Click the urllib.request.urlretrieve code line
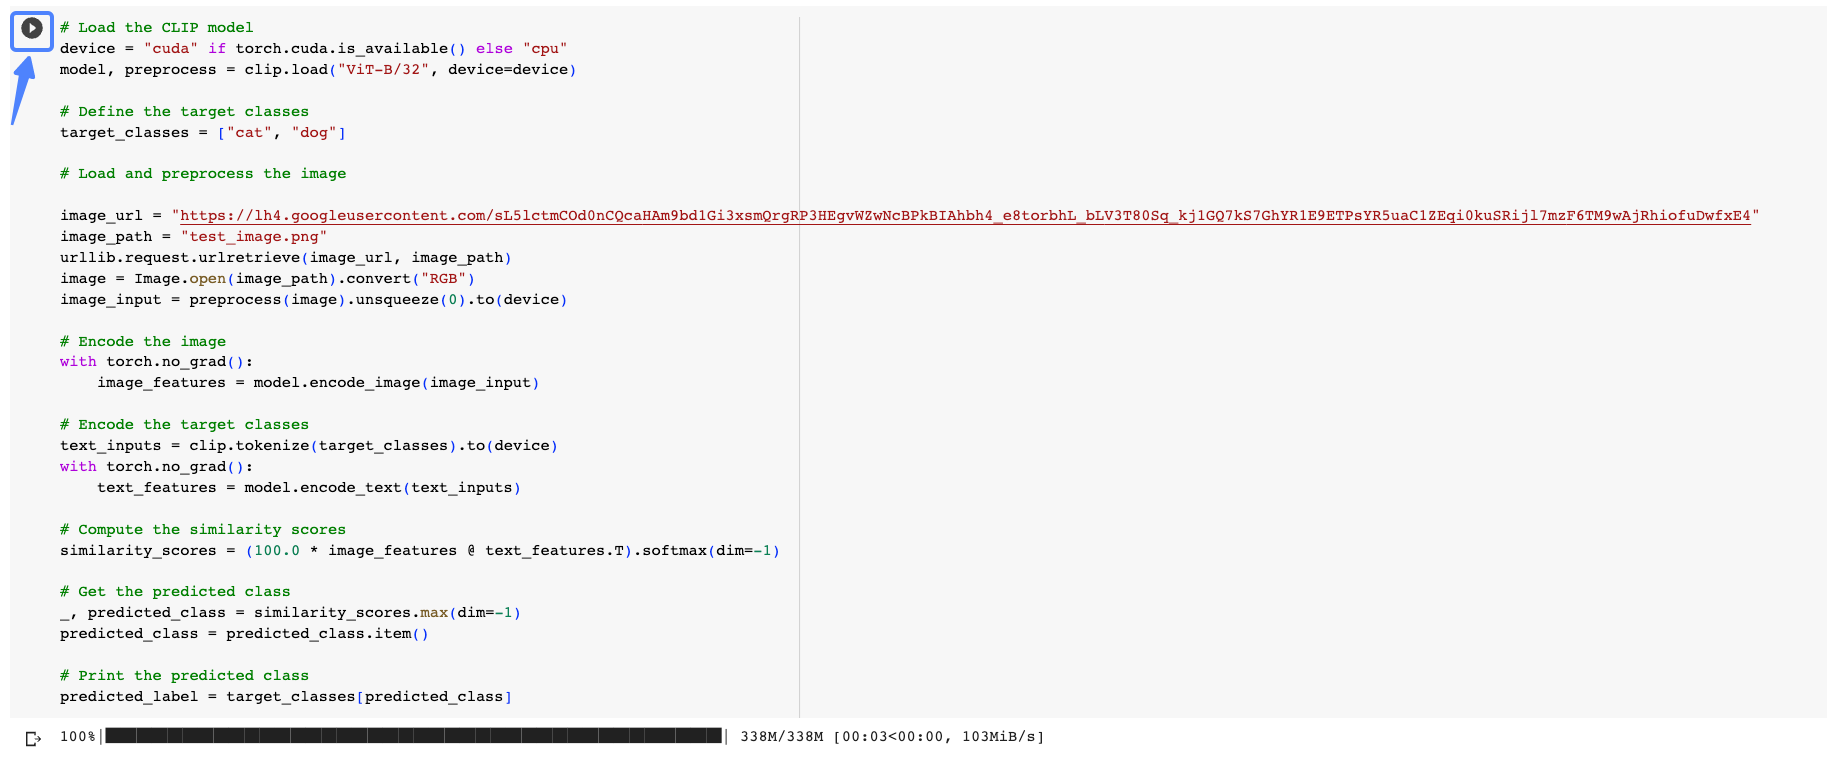Screen dimensions: 1827x770 (x=285, y=258)
